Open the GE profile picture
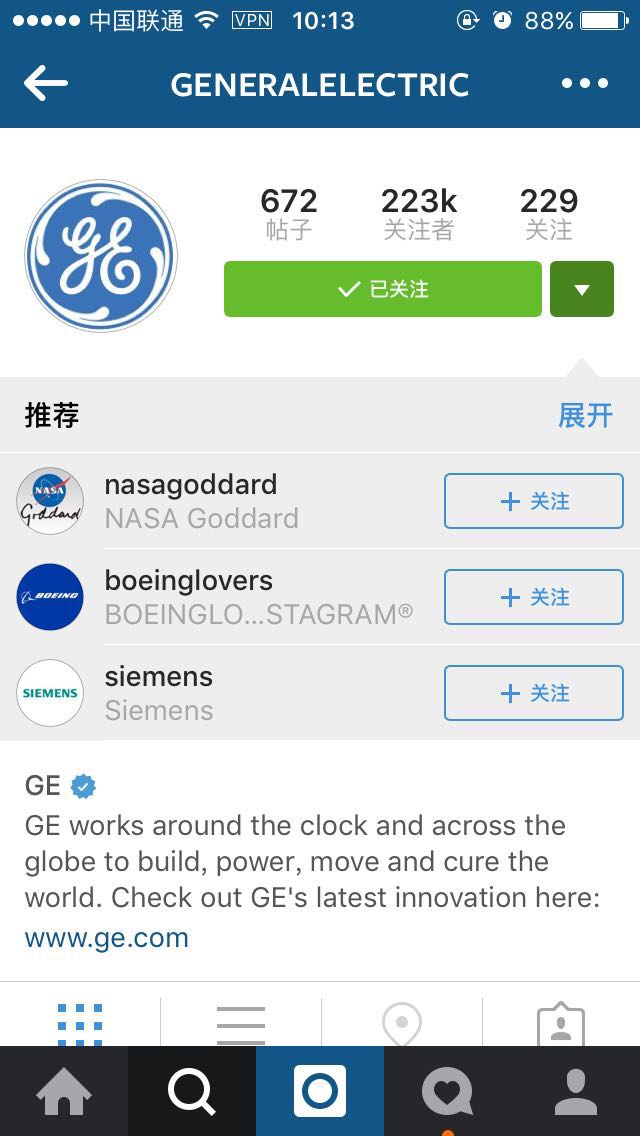This screenshot has width=640, height=1136. click(101, 256)
